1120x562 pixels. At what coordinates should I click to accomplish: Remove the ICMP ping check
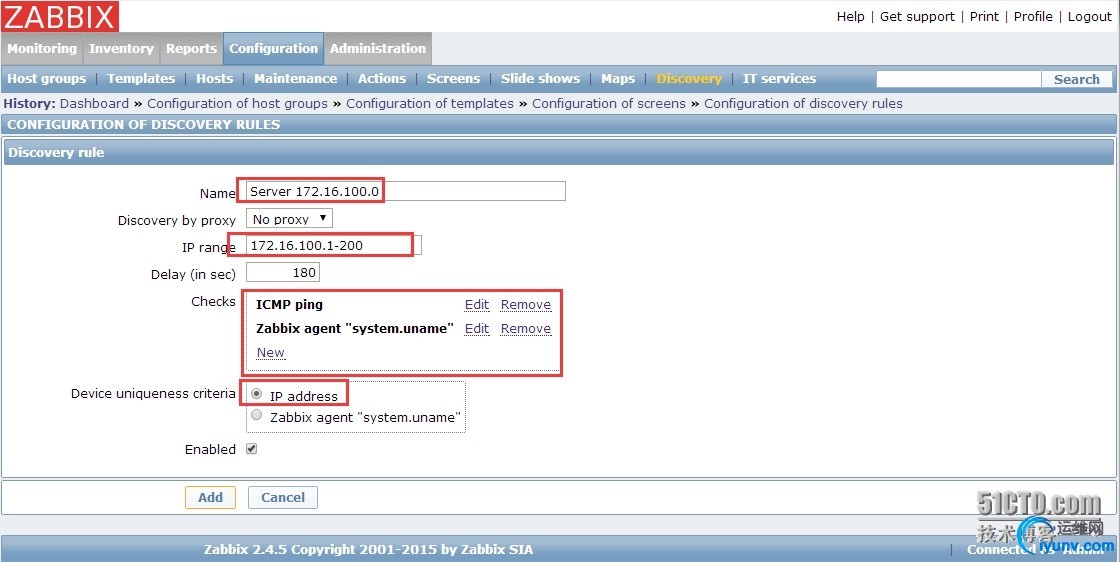(526, 305)
